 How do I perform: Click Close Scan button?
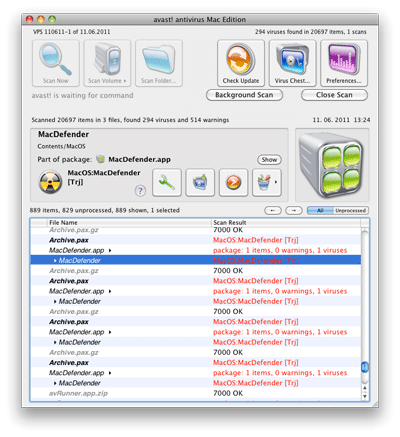[x=334, y=95]
